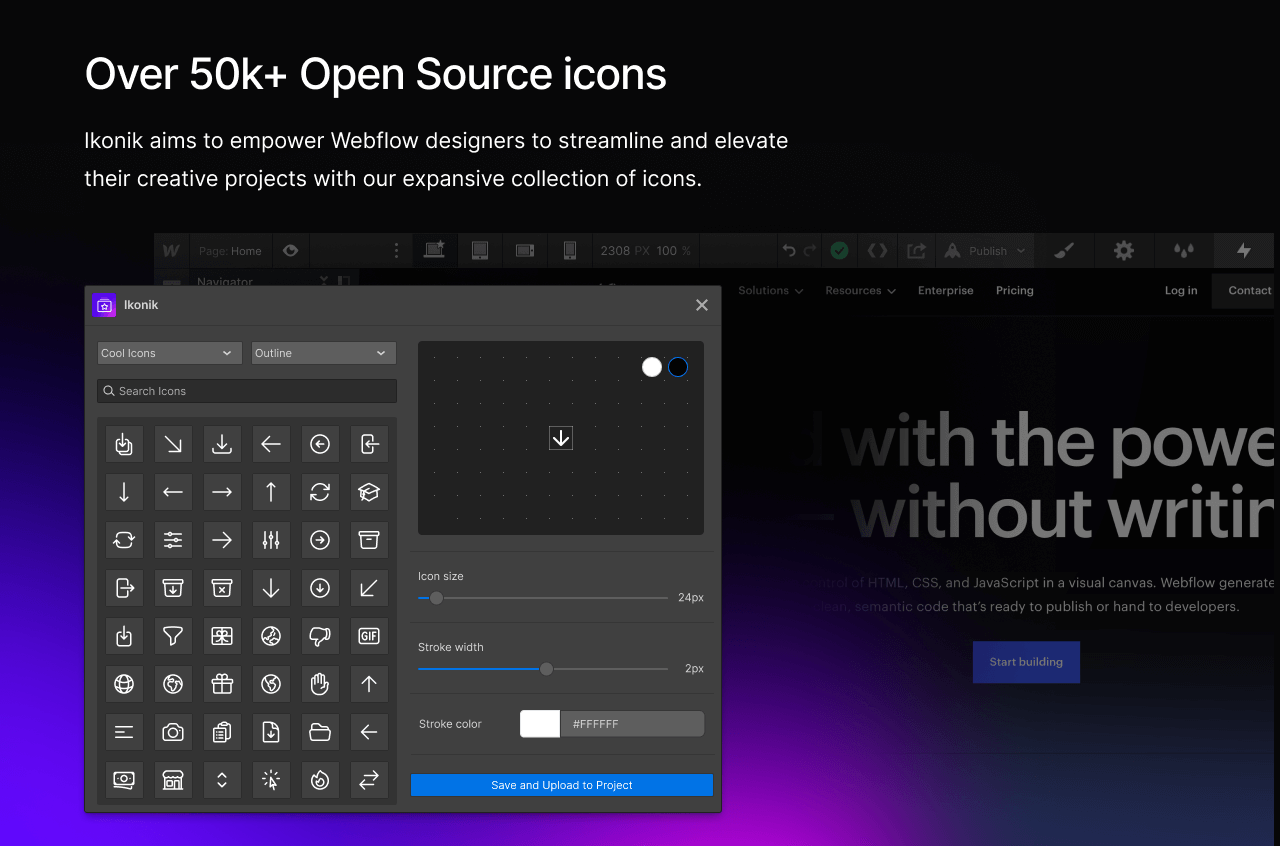
Task: Select the GIF icon
Action: 369,636
